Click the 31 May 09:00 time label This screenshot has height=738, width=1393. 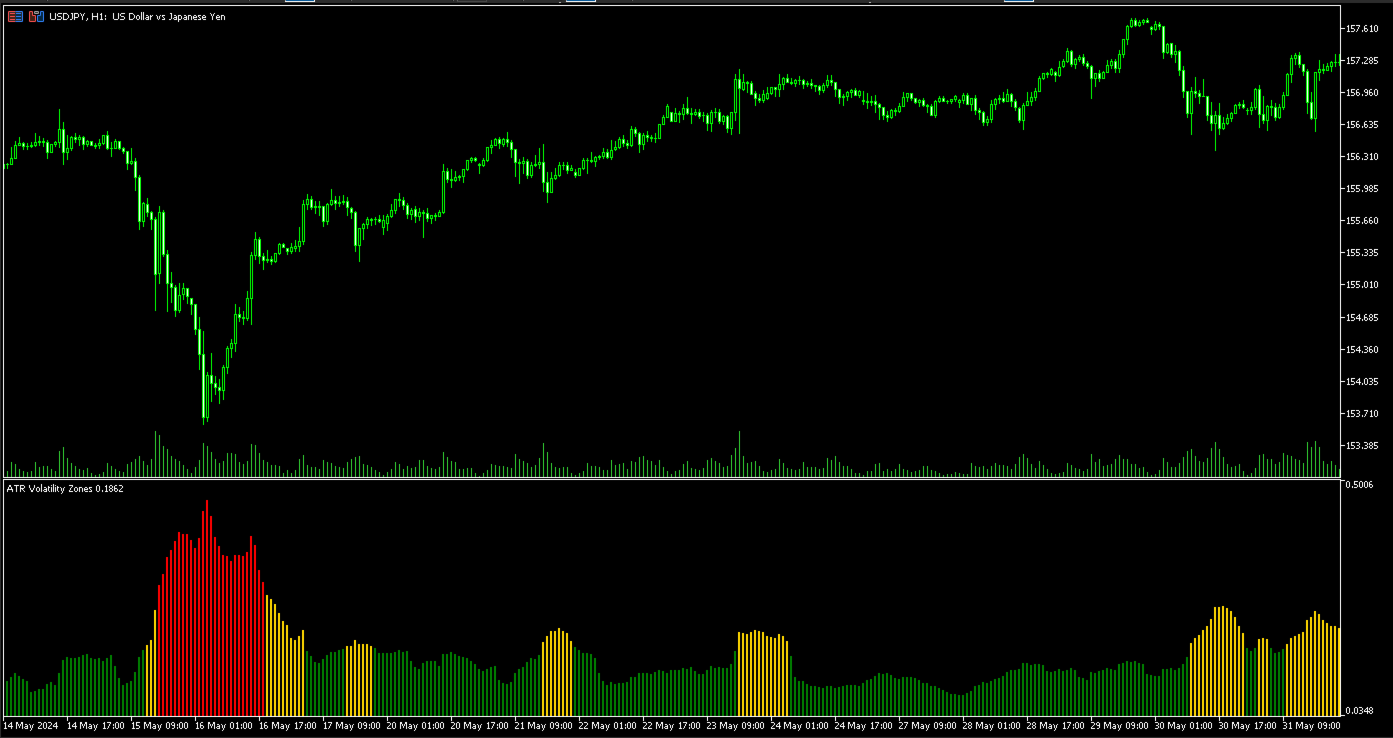pos(1314,725)
